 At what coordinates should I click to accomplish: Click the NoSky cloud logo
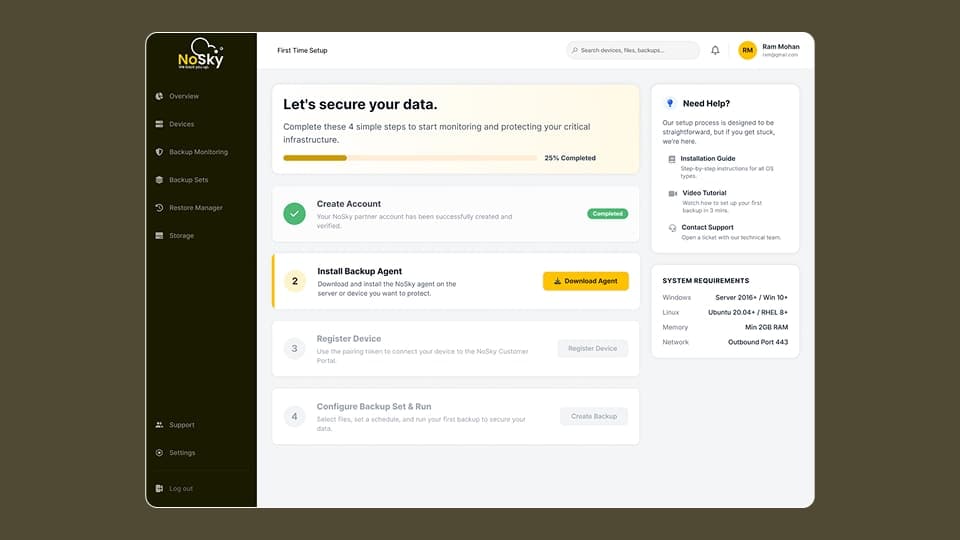(x=201, y=55)
